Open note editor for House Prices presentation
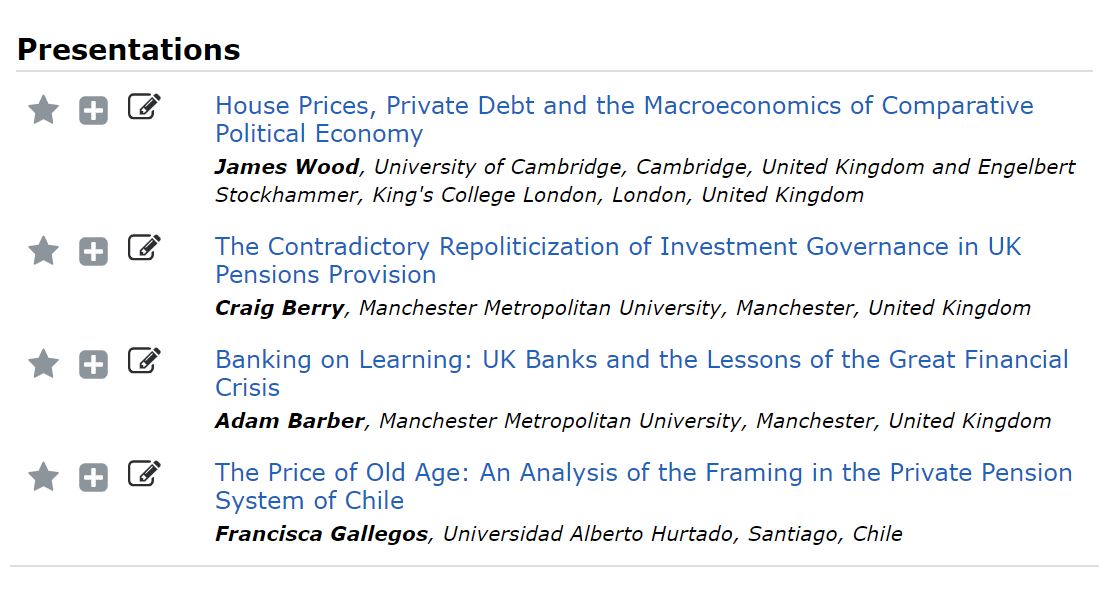The image size is (1120, 605). tap(144, 107)
